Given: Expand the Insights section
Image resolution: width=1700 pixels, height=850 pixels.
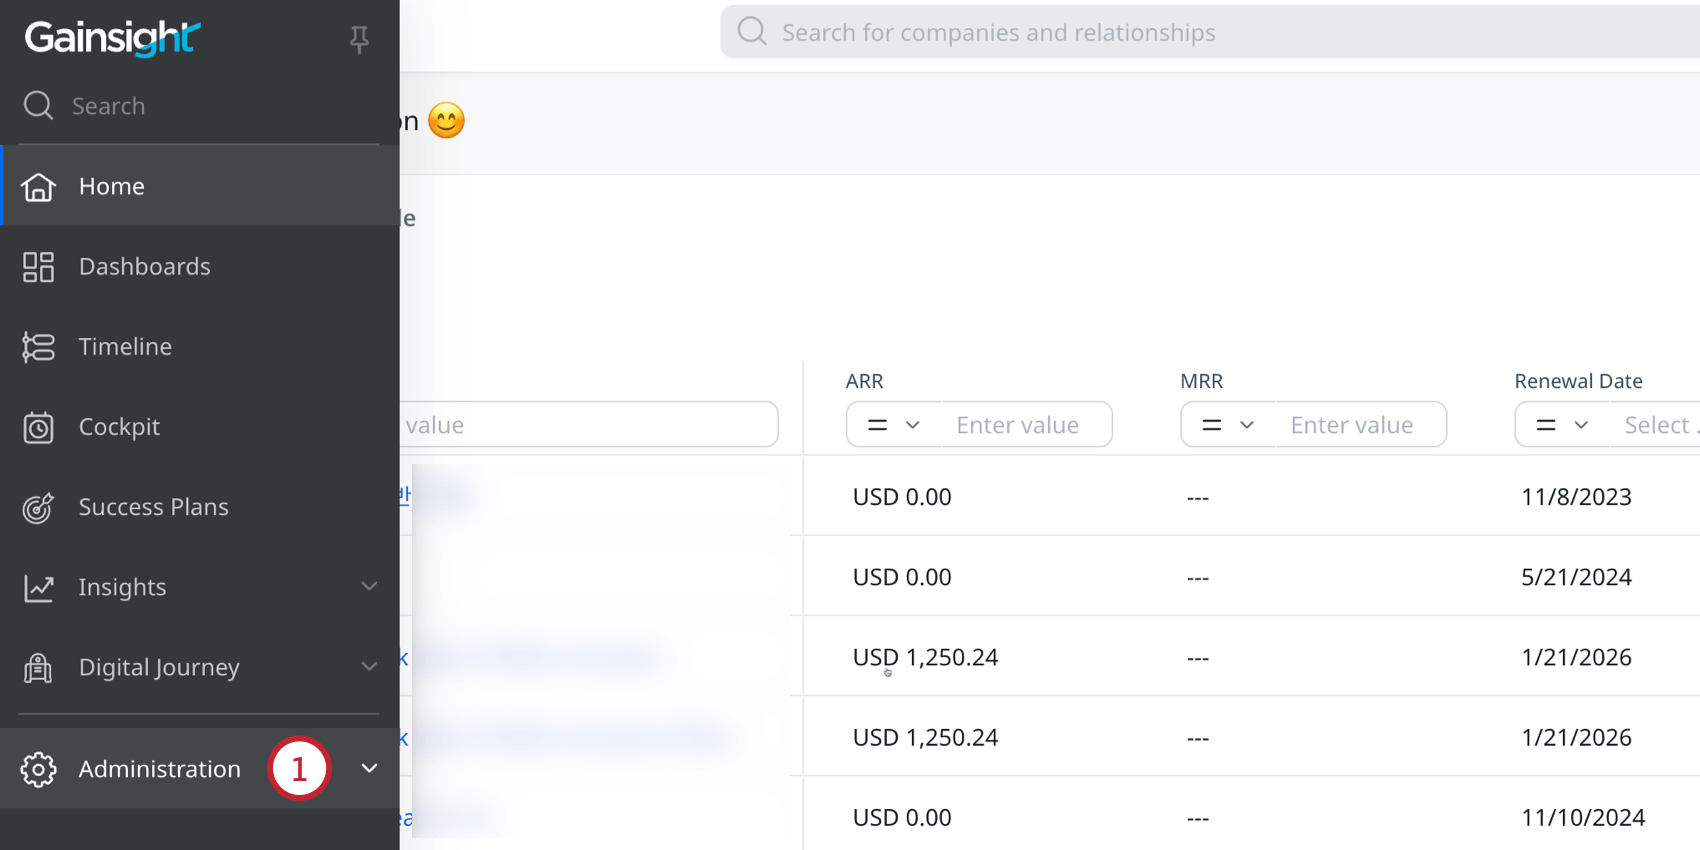Looking at the screenshot, I should click(x=369, y=587).
